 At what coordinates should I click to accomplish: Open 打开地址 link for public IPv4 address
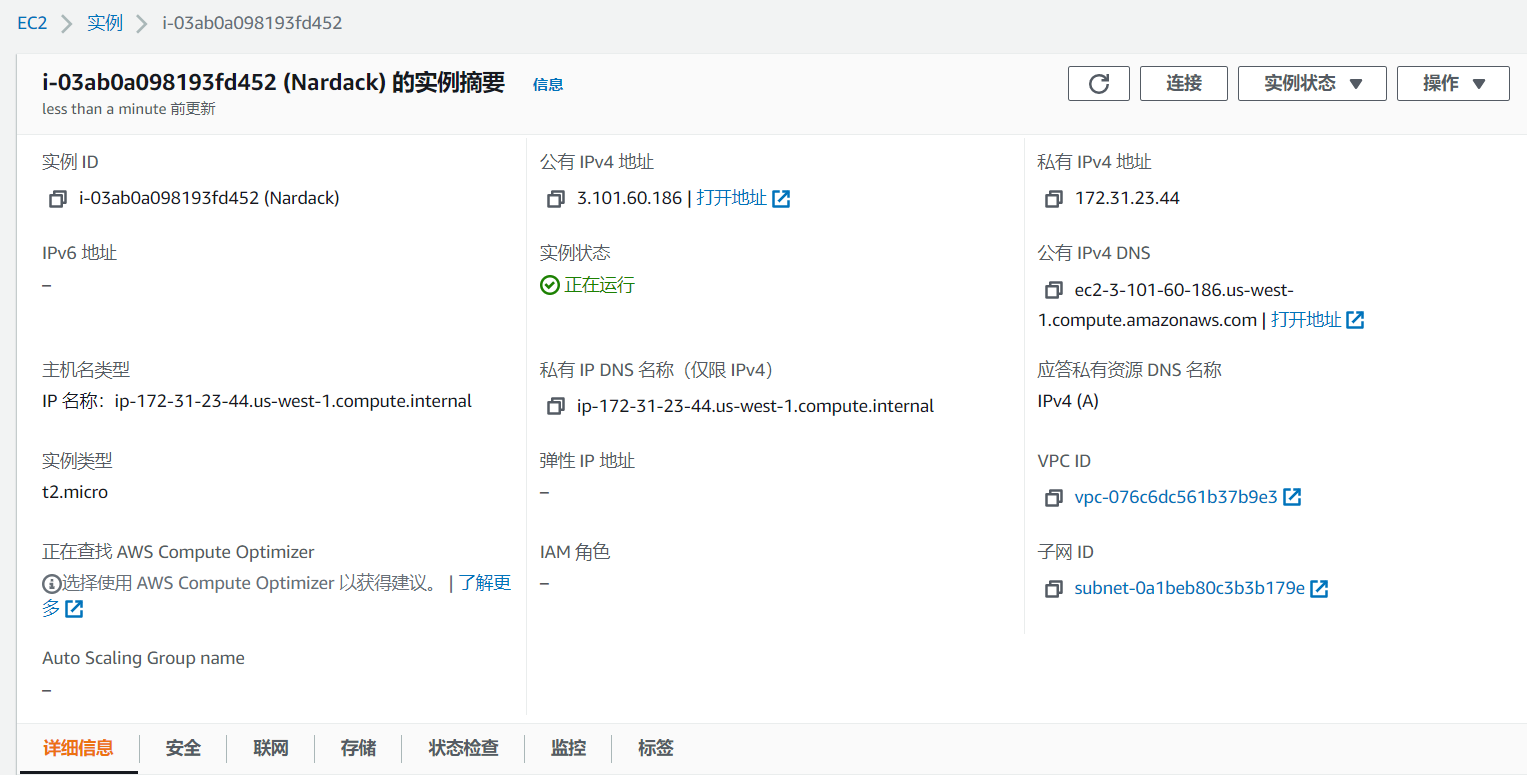click(x=732, y=198)
